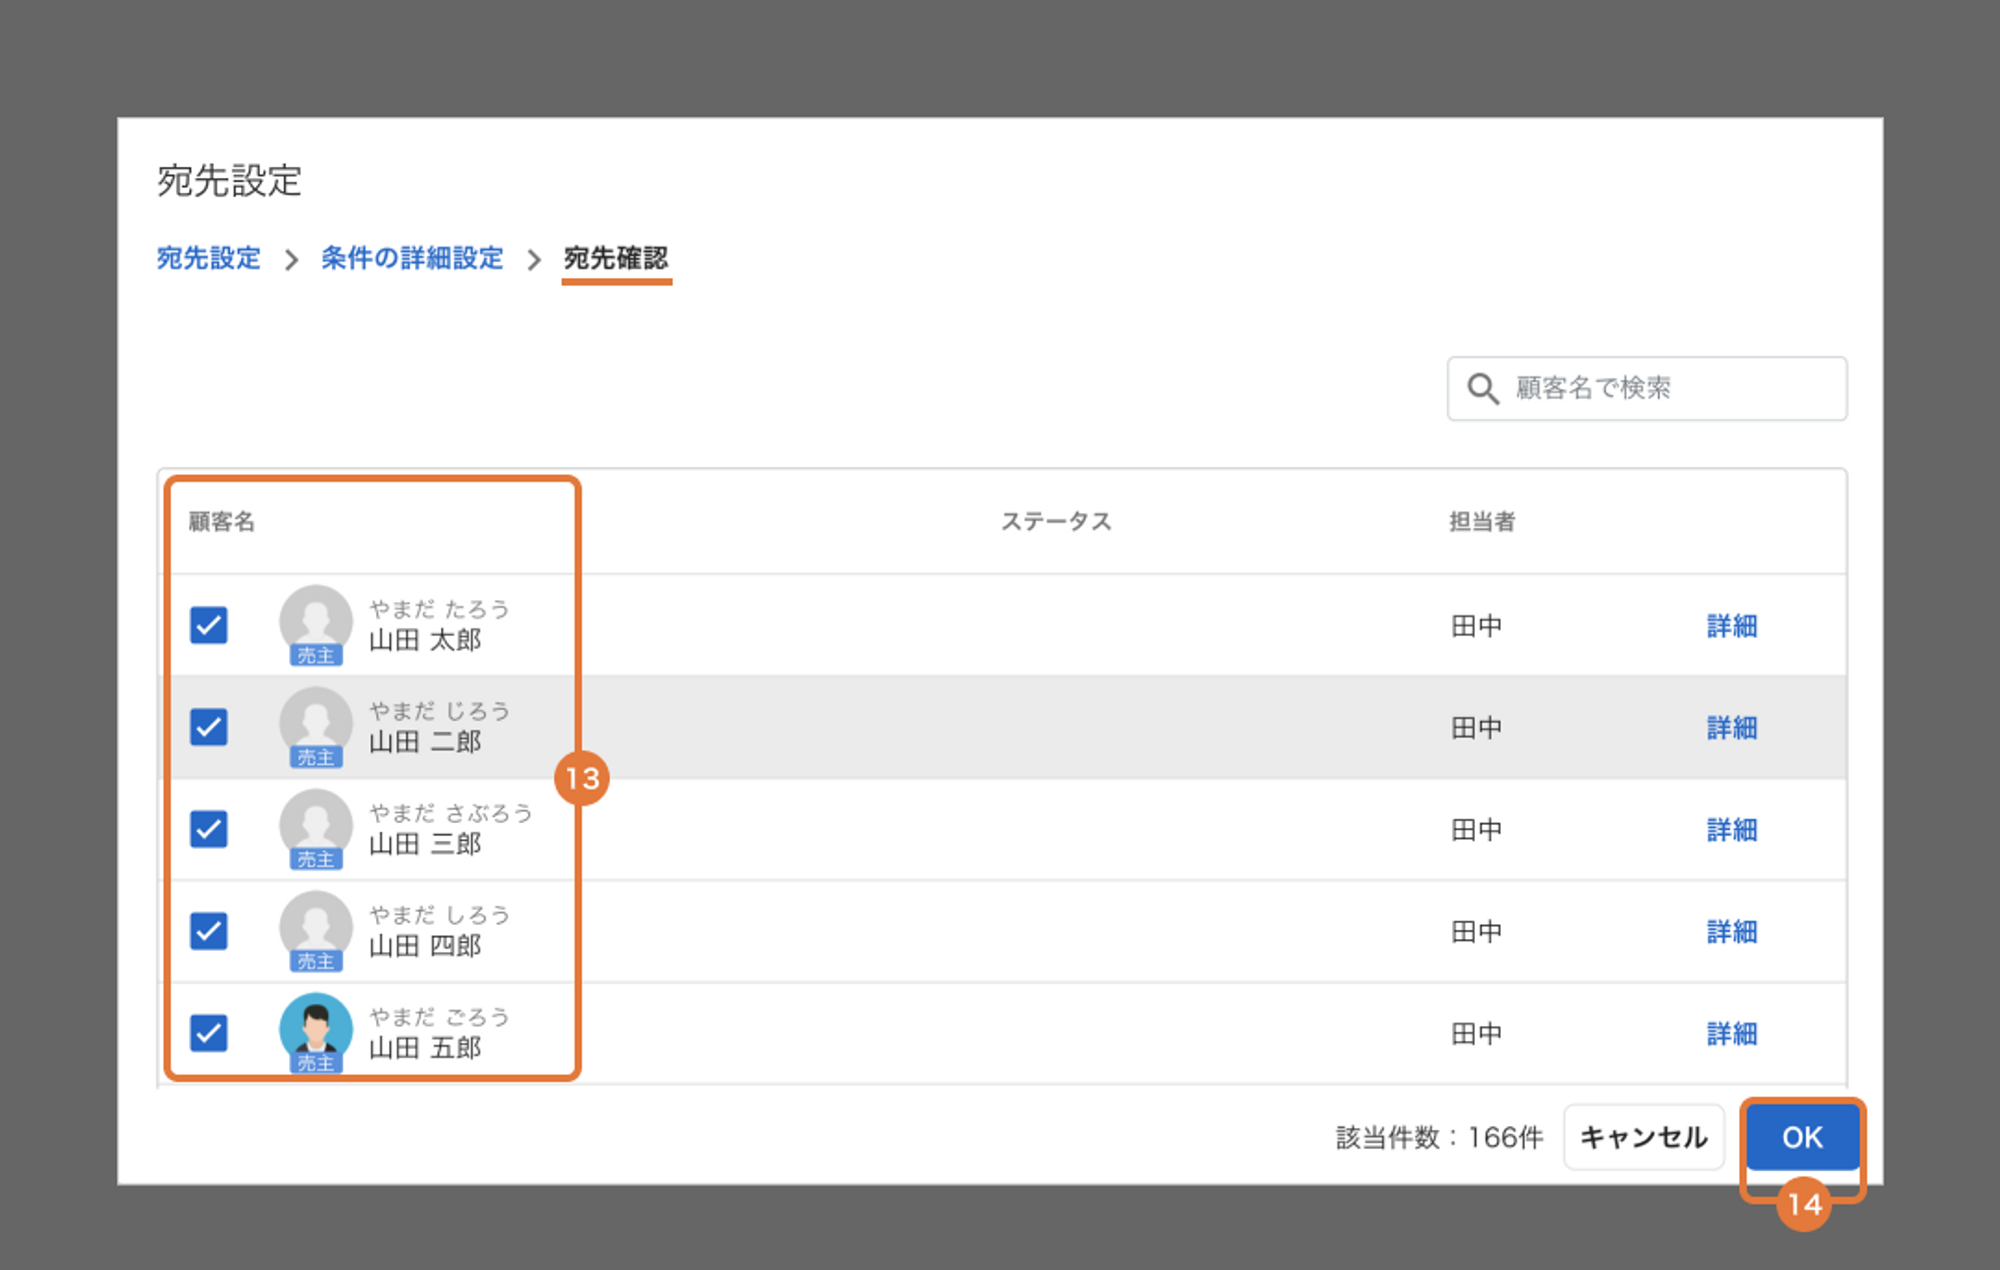
Task: Click the 売主 badge on 山田 四郎
Action: tap(316, 961)
